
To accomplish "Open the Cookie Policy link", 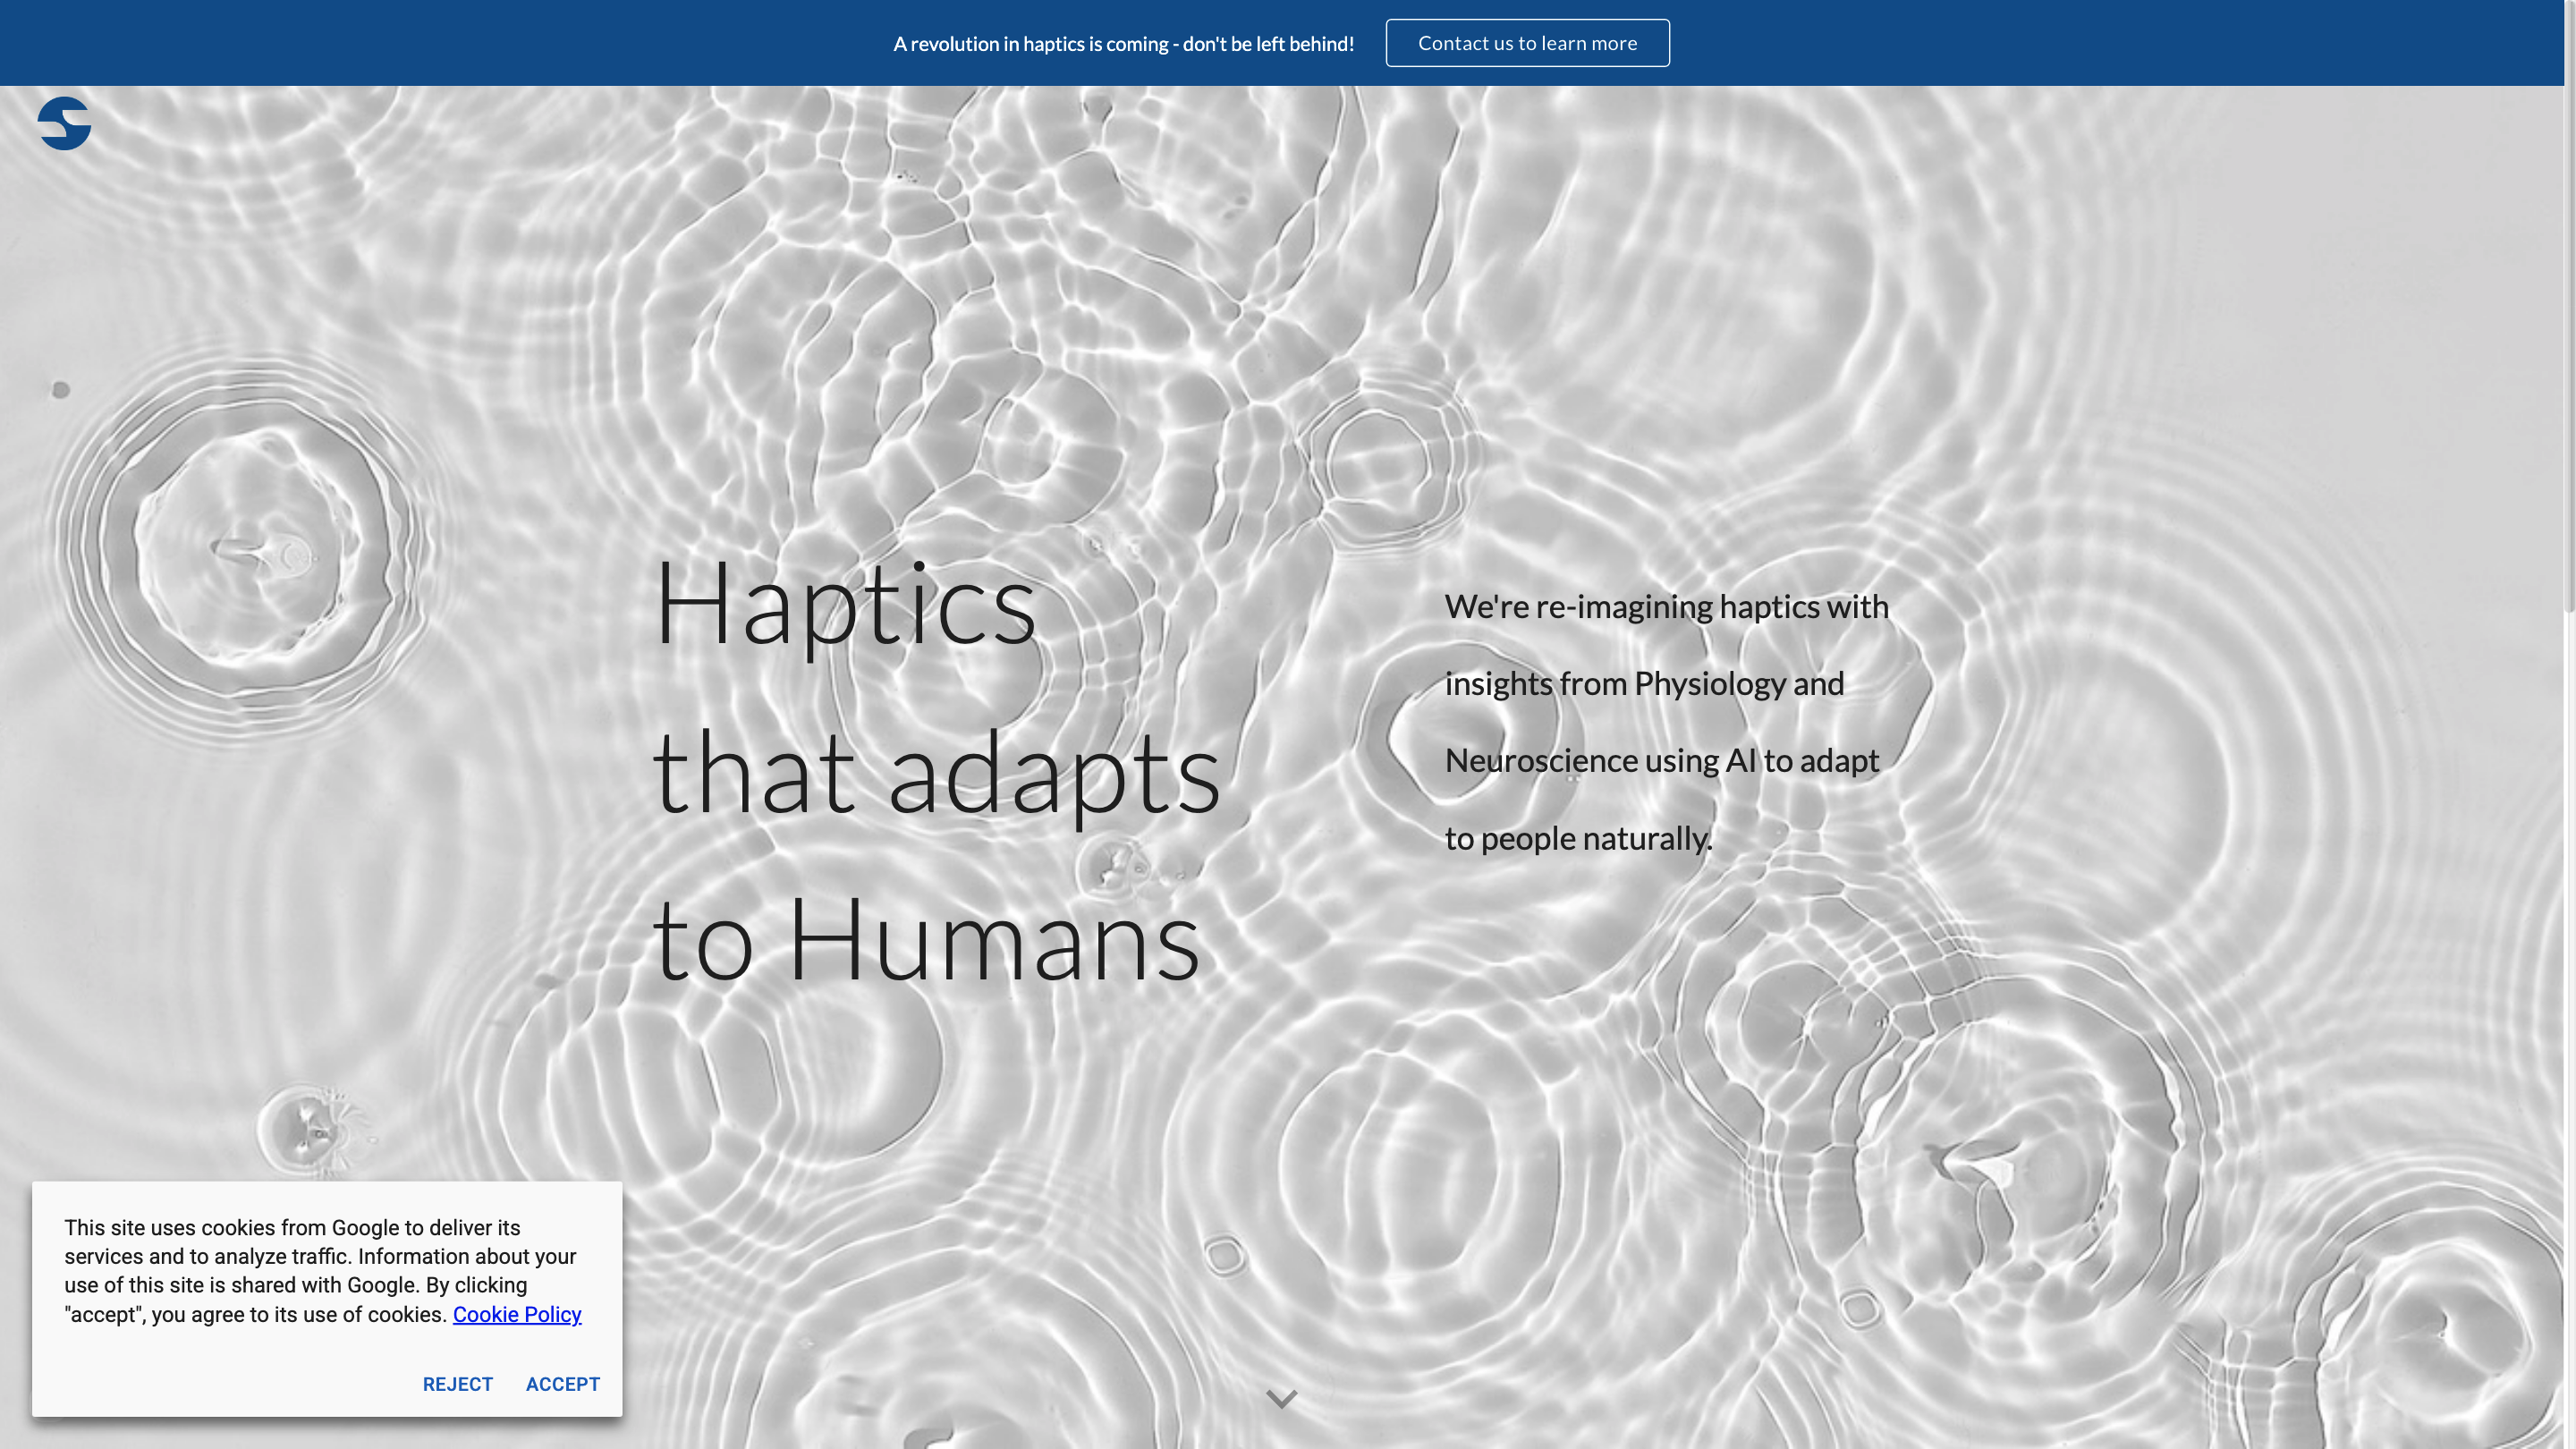I will 516,1314.
